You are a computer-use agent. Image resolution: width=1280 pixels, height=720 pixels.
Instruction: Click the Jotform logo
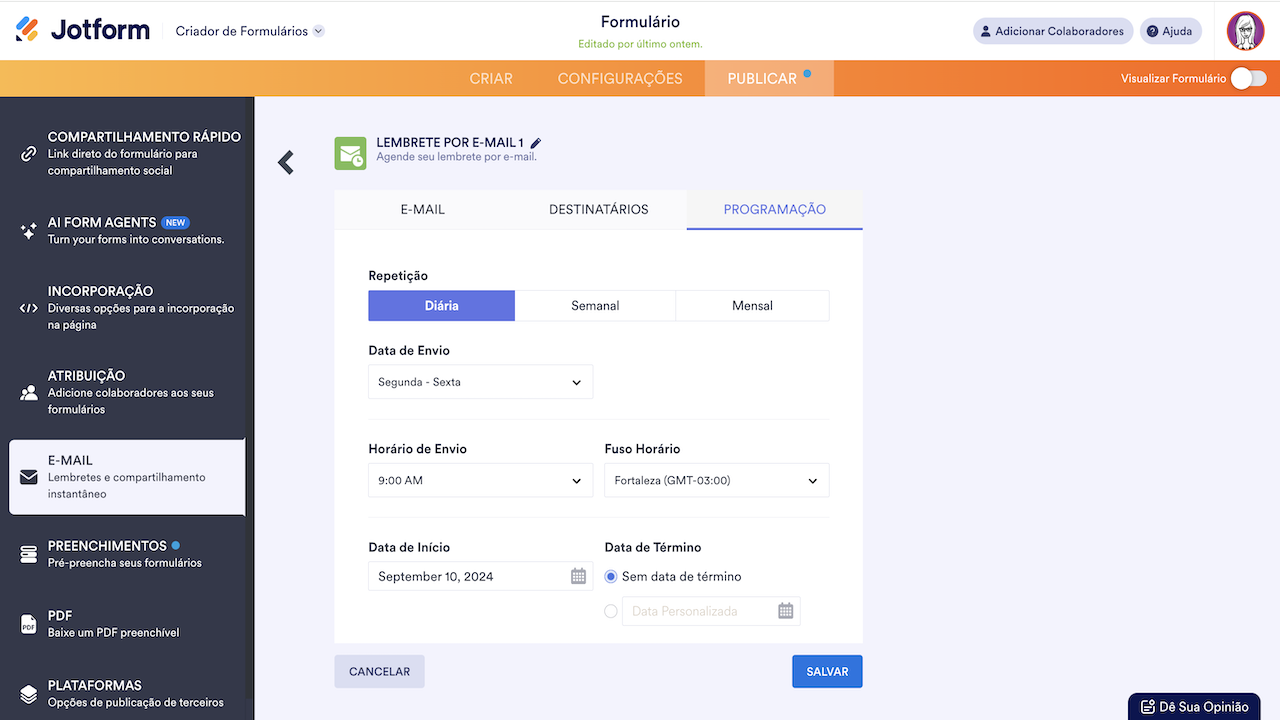83,30
